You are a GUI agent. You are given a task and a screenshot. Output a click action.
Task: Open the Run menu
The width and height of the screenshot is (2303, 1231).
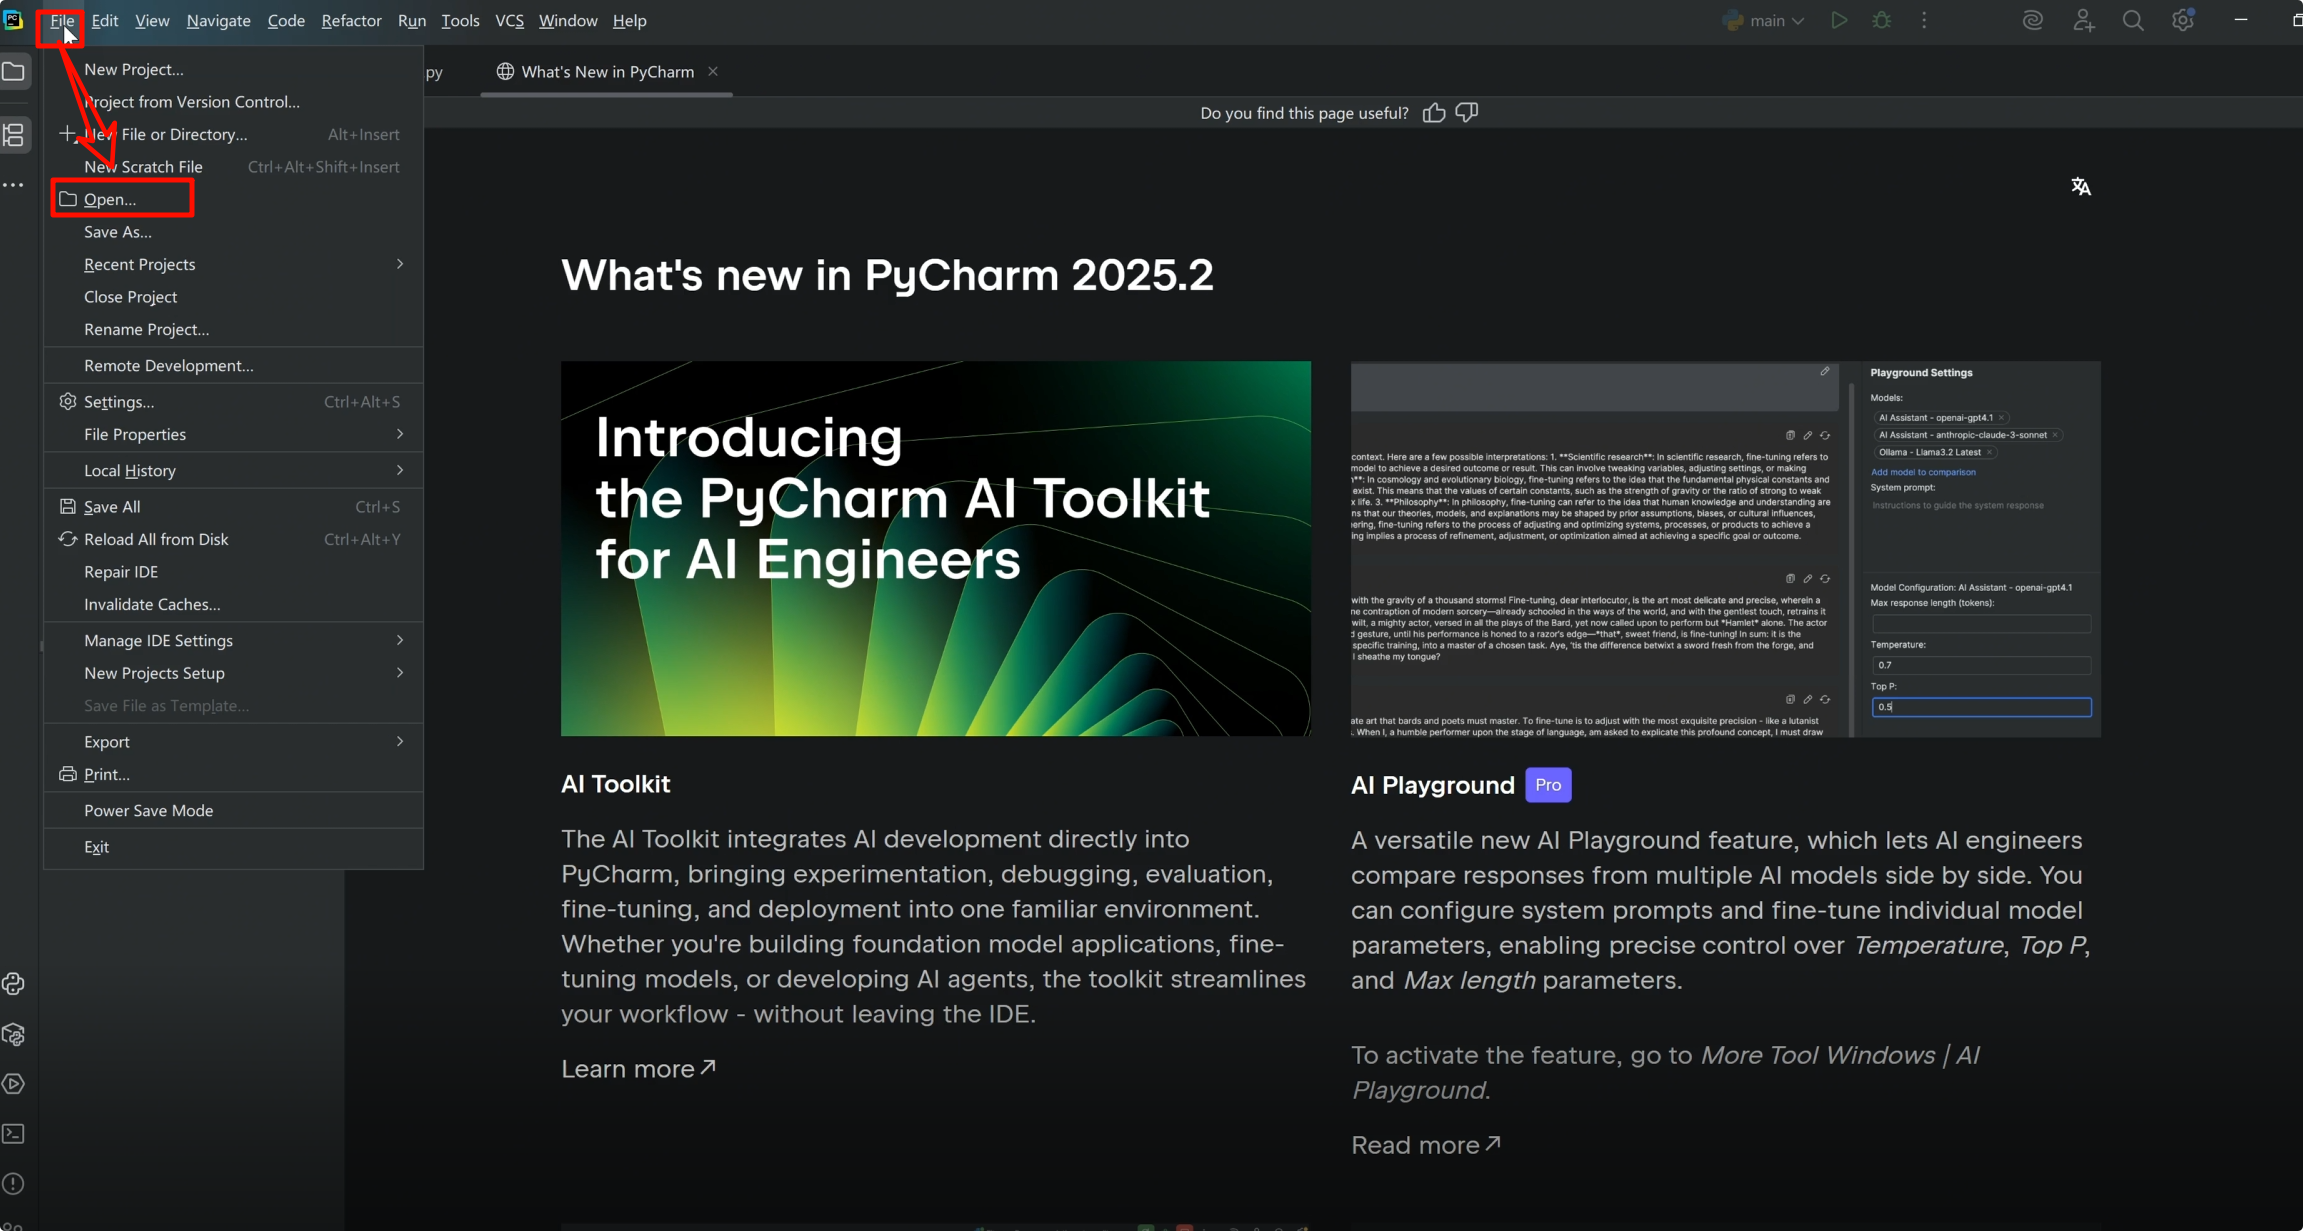412,21
